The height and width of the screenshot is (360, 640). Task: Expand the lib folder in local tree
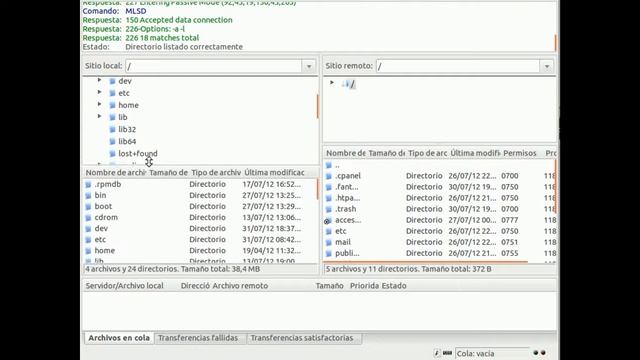click(x=99, y=117)
